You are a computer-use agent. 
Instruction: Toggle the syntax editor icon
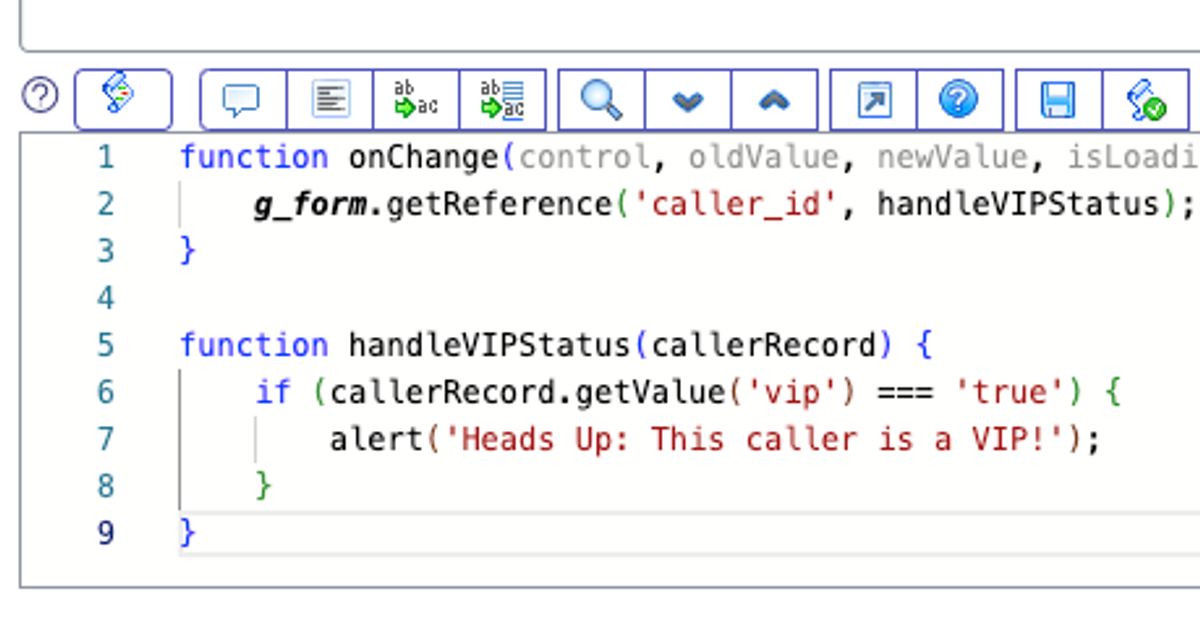click(x=123, y=100)
